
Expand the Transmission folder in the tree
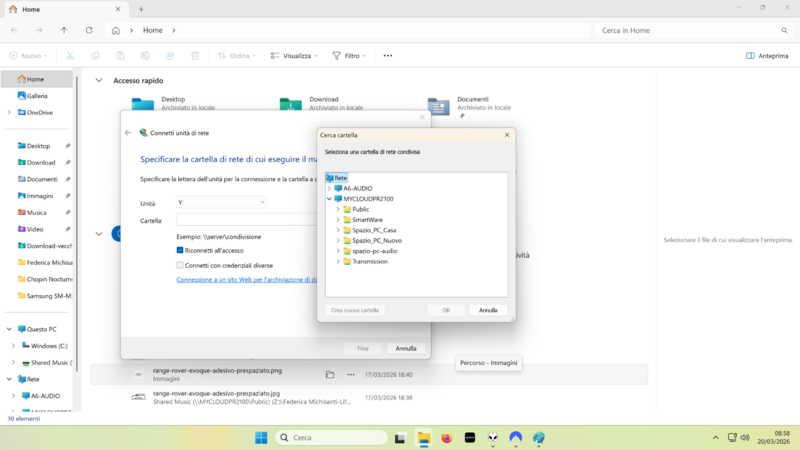pyautogui.click(x=338, y=261)
